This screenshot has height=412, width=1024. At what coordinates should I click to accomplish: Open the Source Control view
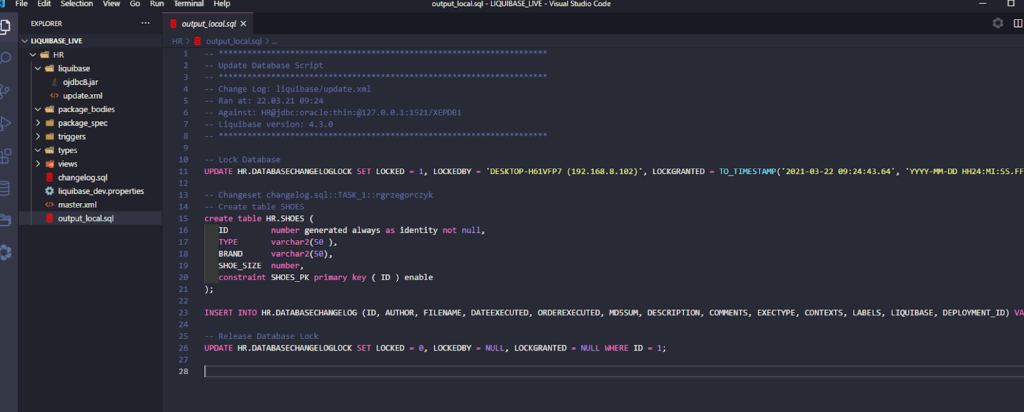click(7, 90)
